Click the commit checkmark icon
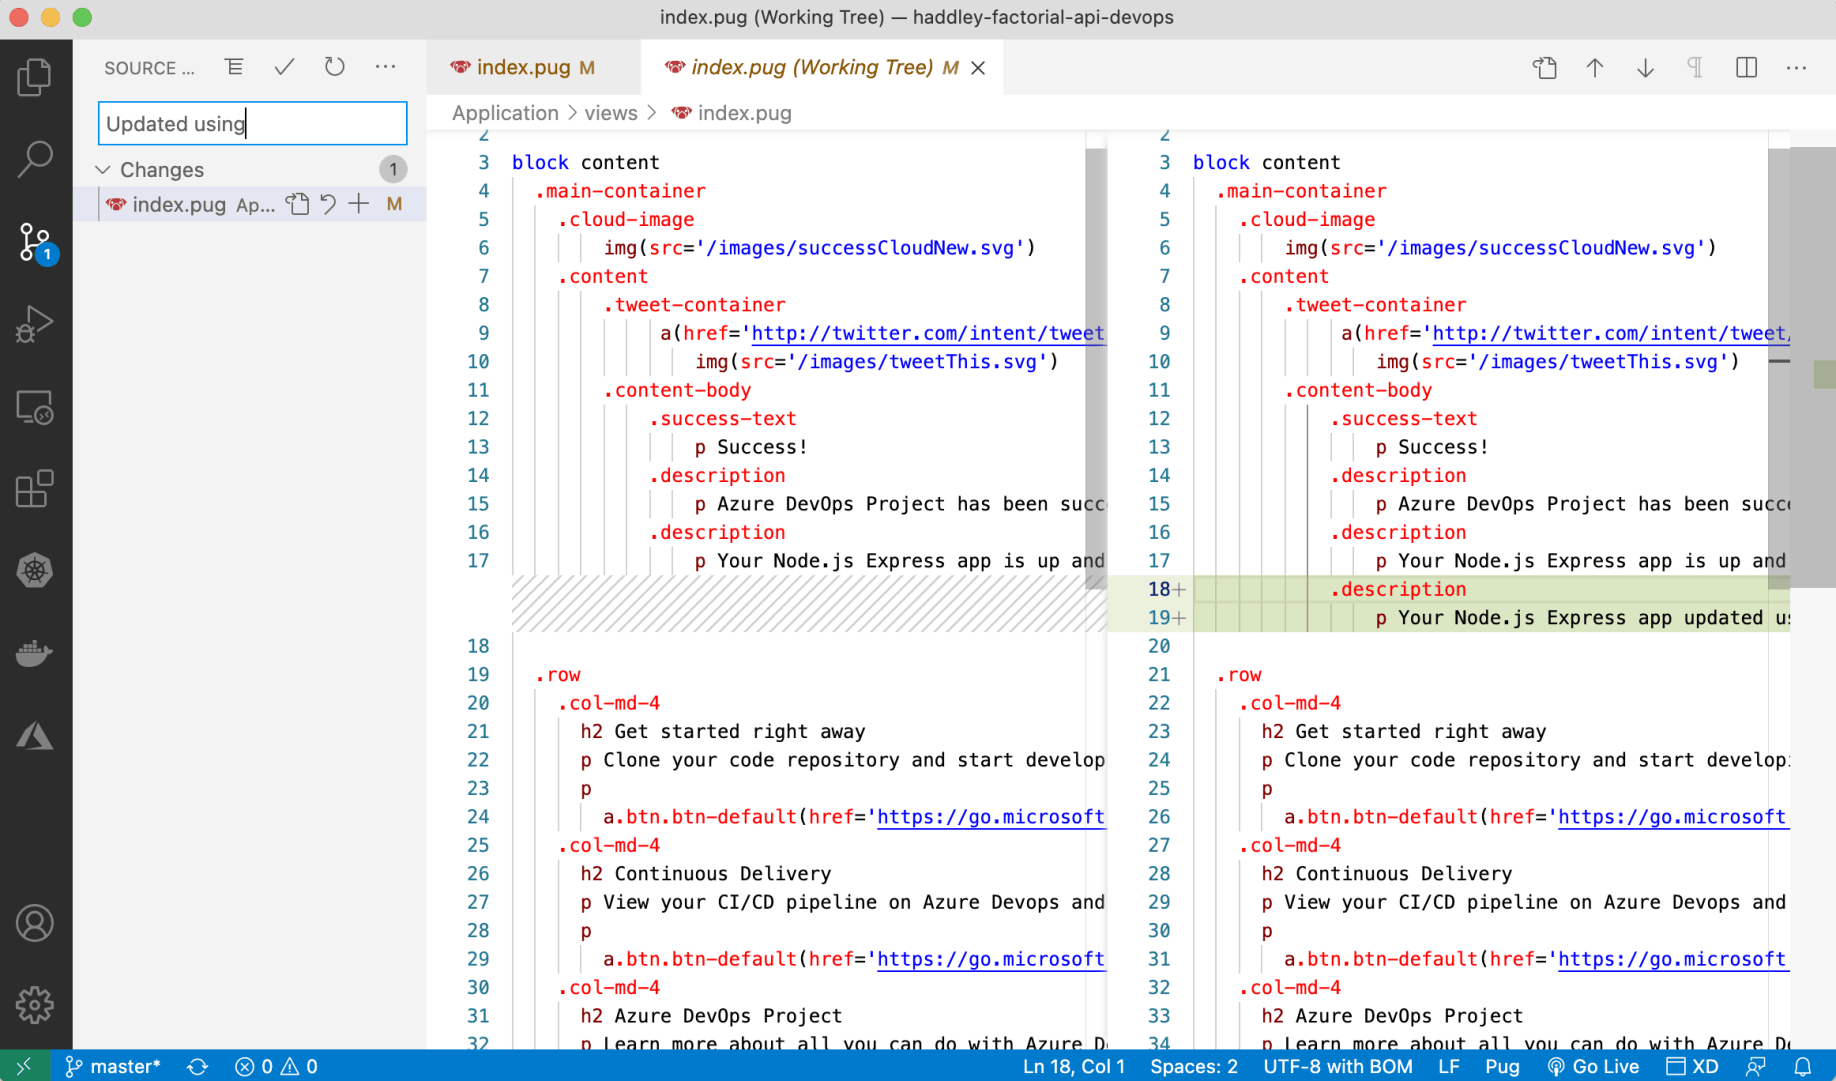This screenshot has height=1081, width=1836. [x=284, y=67]
